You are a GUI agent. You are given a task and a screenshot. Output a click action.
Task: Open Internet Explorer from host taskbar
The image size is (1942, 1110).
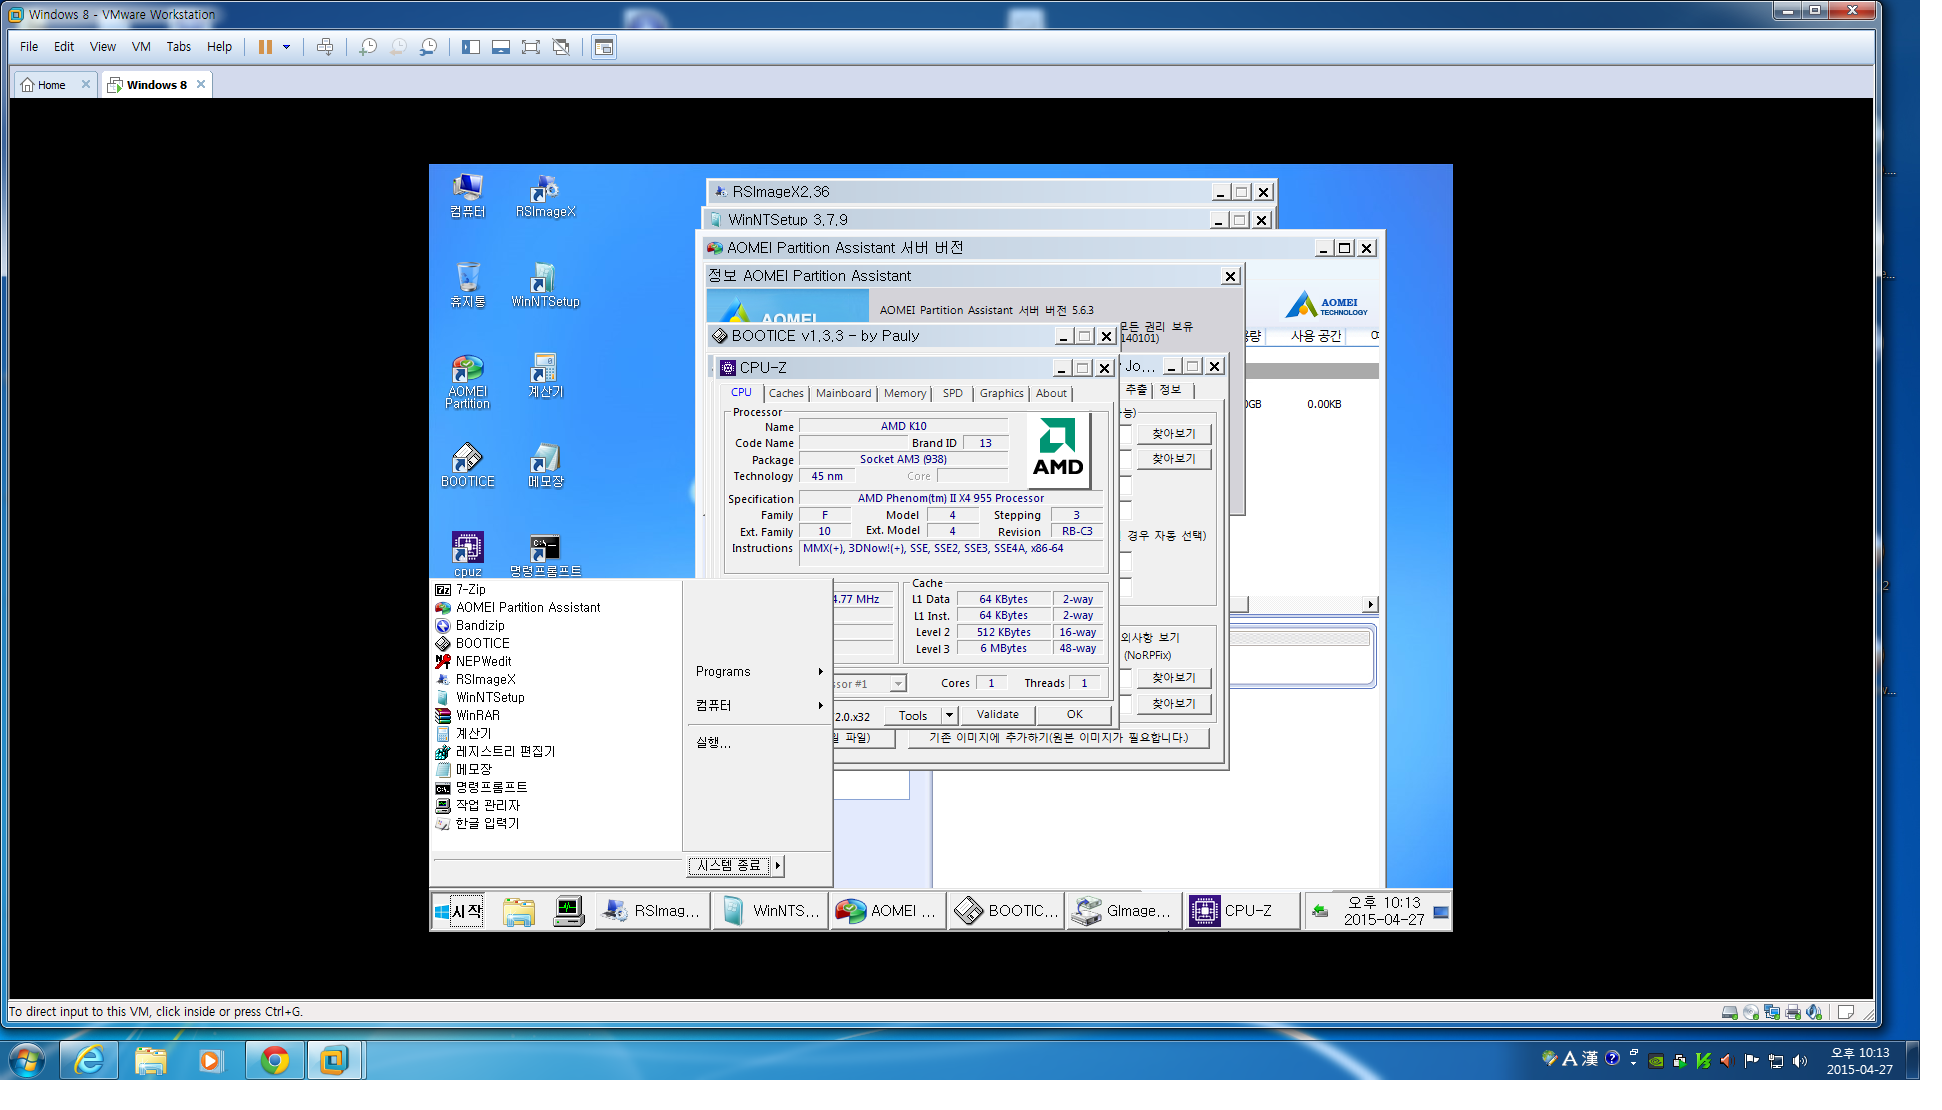89,1060
